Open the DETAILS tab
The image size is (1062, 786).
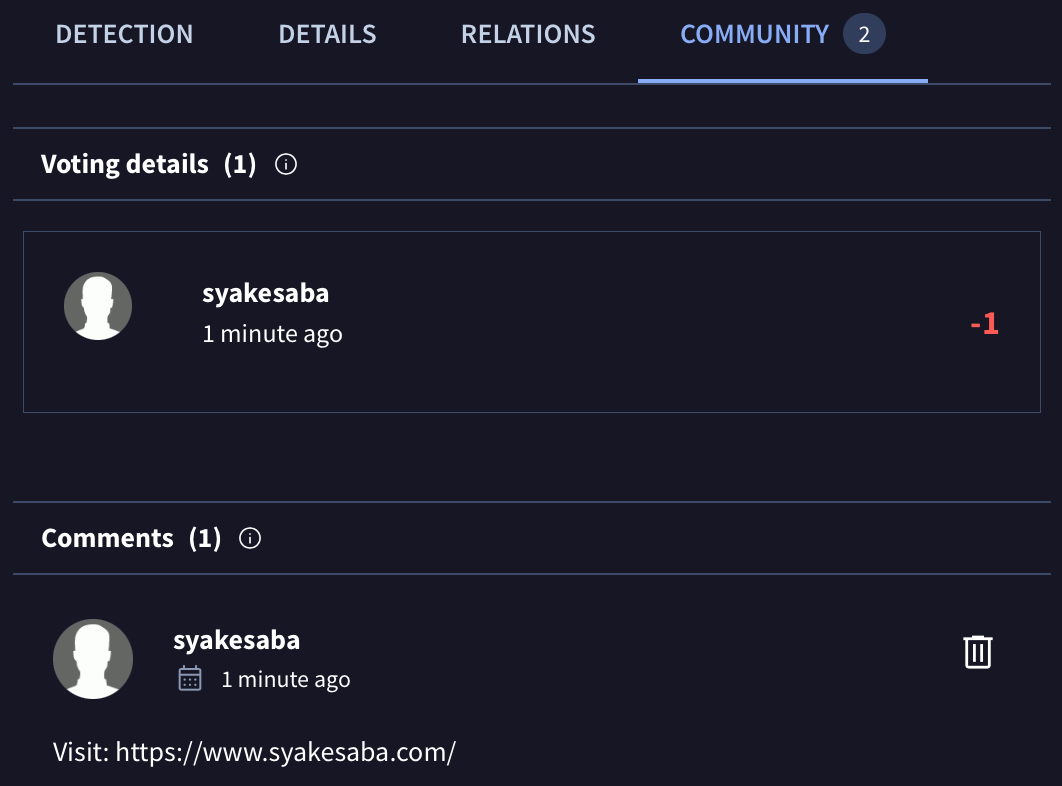(327, 33)
